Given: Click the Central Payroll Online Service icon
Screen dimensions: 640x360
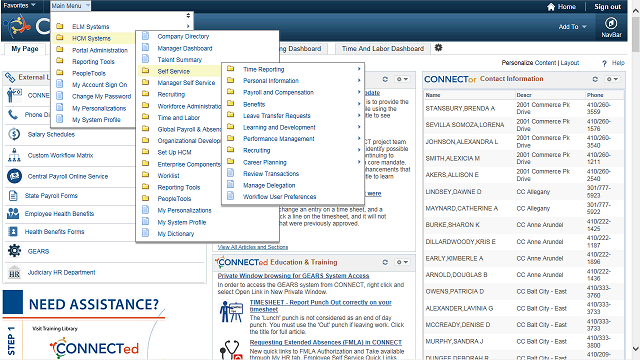Looking at the screenshot, I should pos(14,176).
